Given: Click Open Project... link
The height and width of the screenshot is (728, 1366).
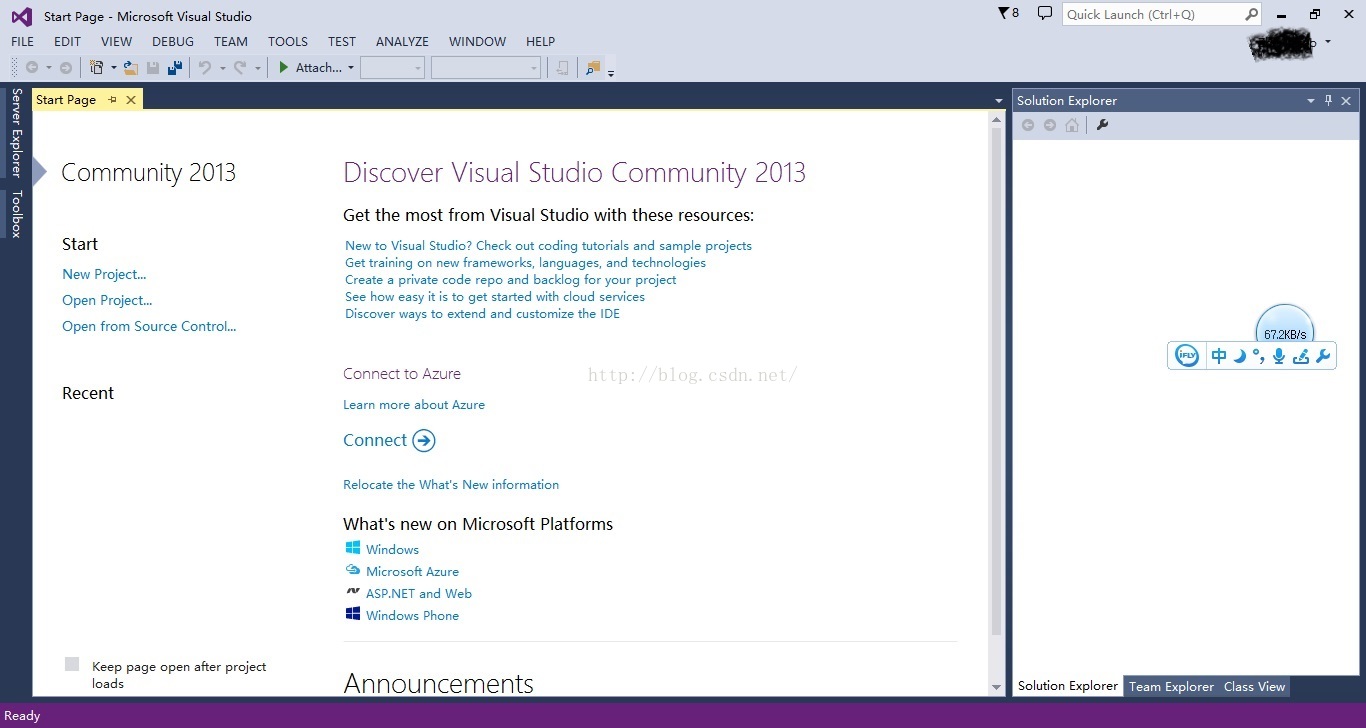Looking at the screenshot, I should (x=107, y=300).
